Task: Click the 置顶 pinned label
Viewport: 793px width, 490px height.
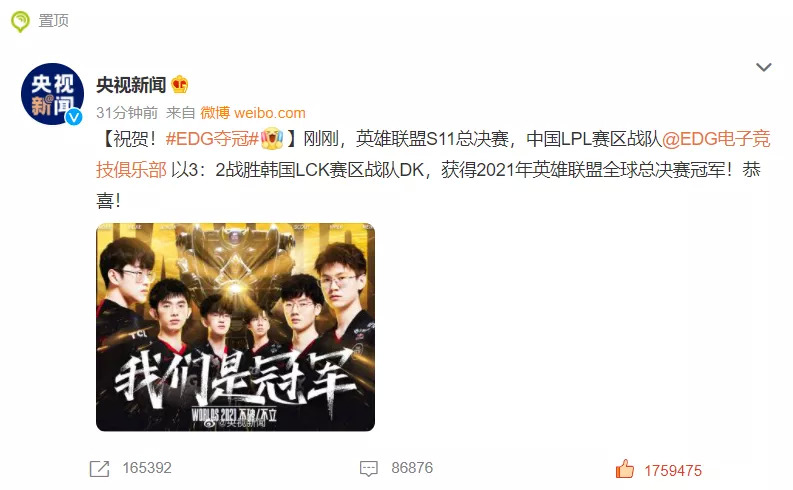Action: (x=54, y=21)
